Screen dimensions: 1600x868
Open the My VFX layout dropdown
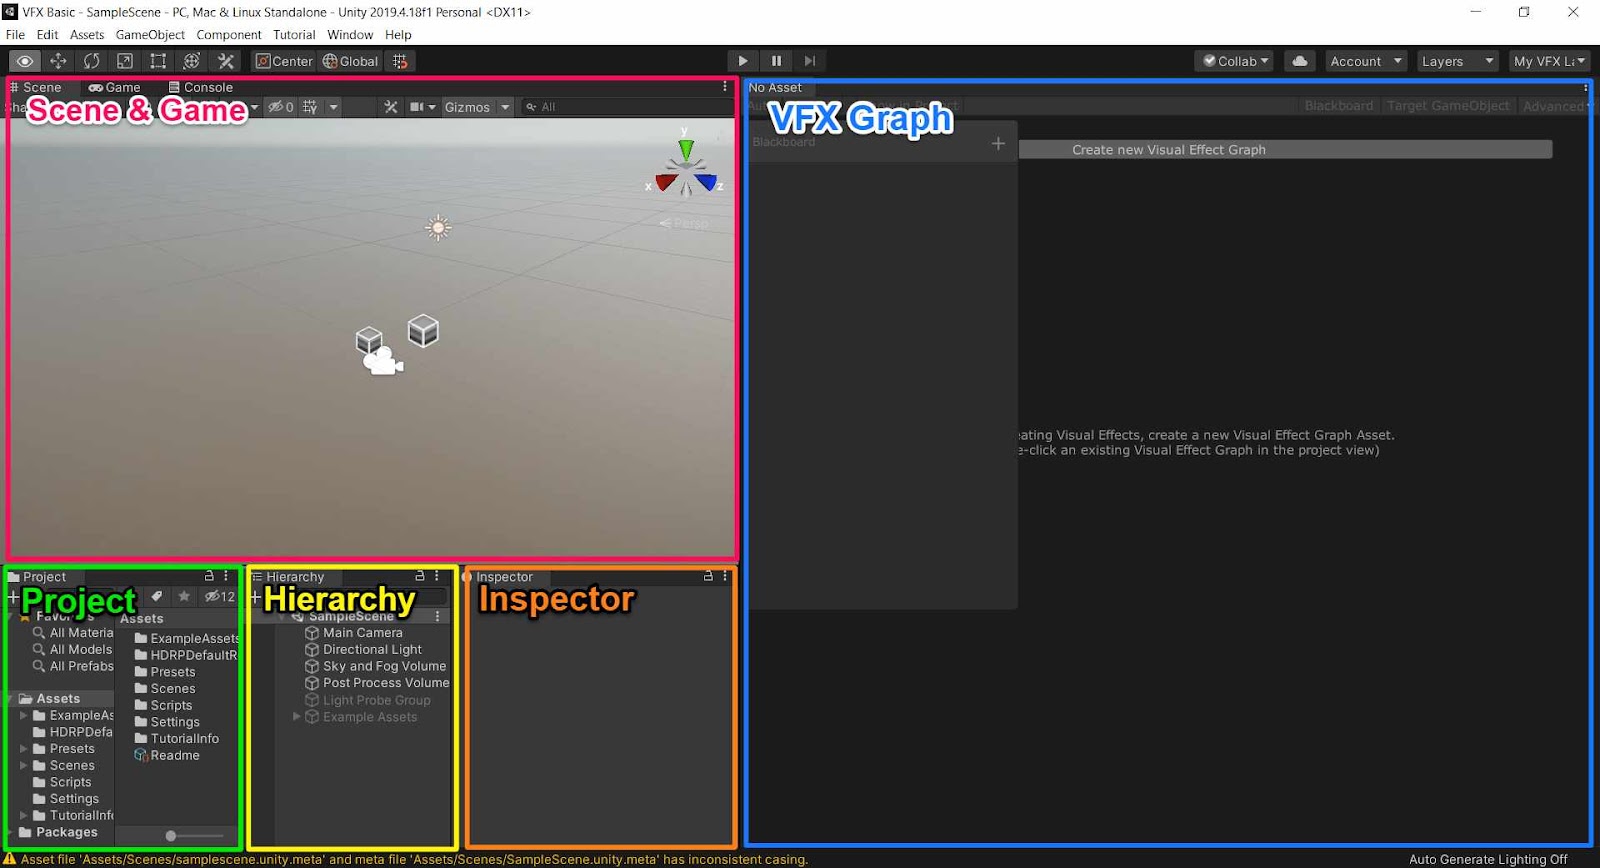(x=1549, y=61)
